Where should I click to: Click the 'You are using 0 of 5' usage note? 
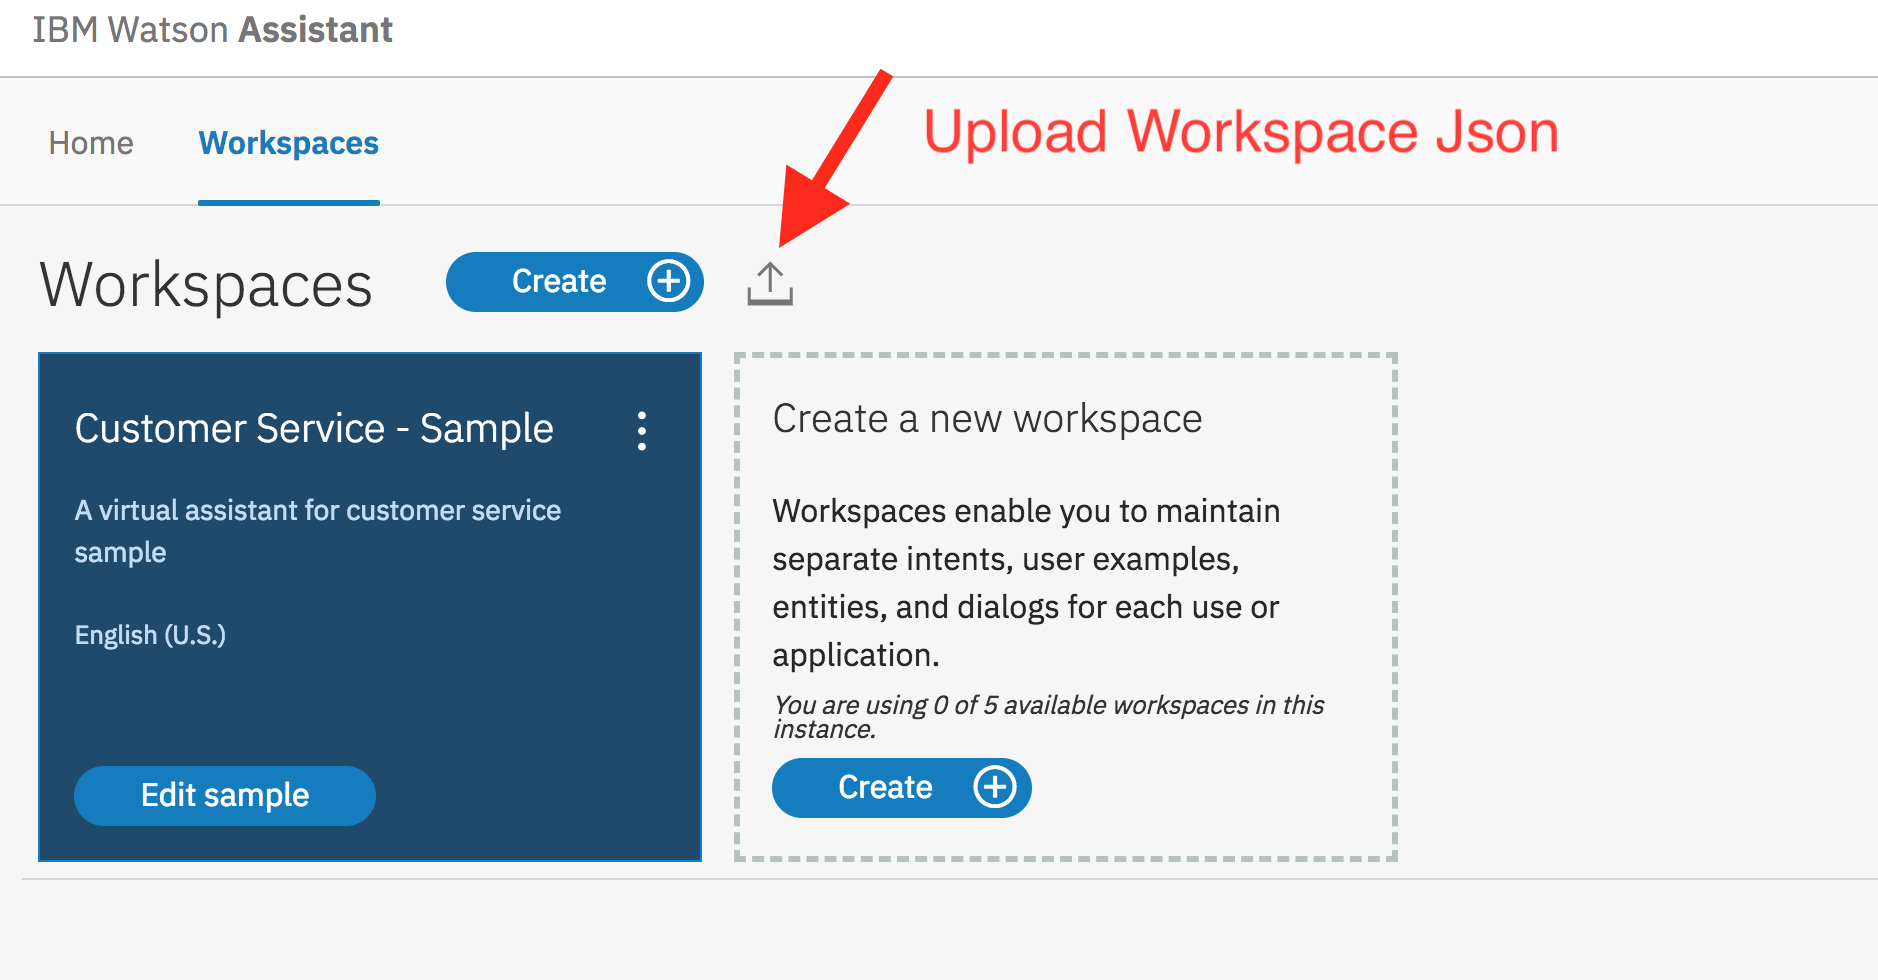point(1048,717)
